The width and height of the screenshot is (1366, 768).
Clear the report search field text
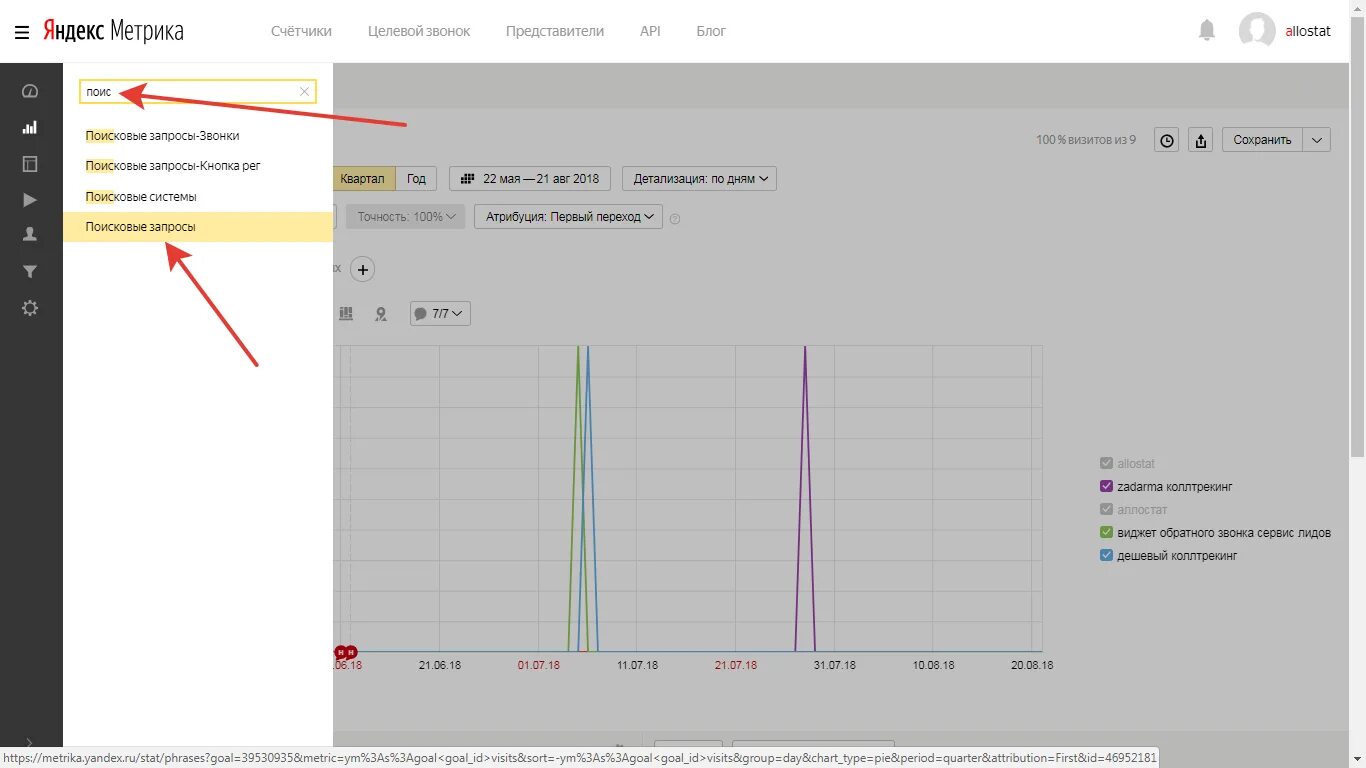305,92
